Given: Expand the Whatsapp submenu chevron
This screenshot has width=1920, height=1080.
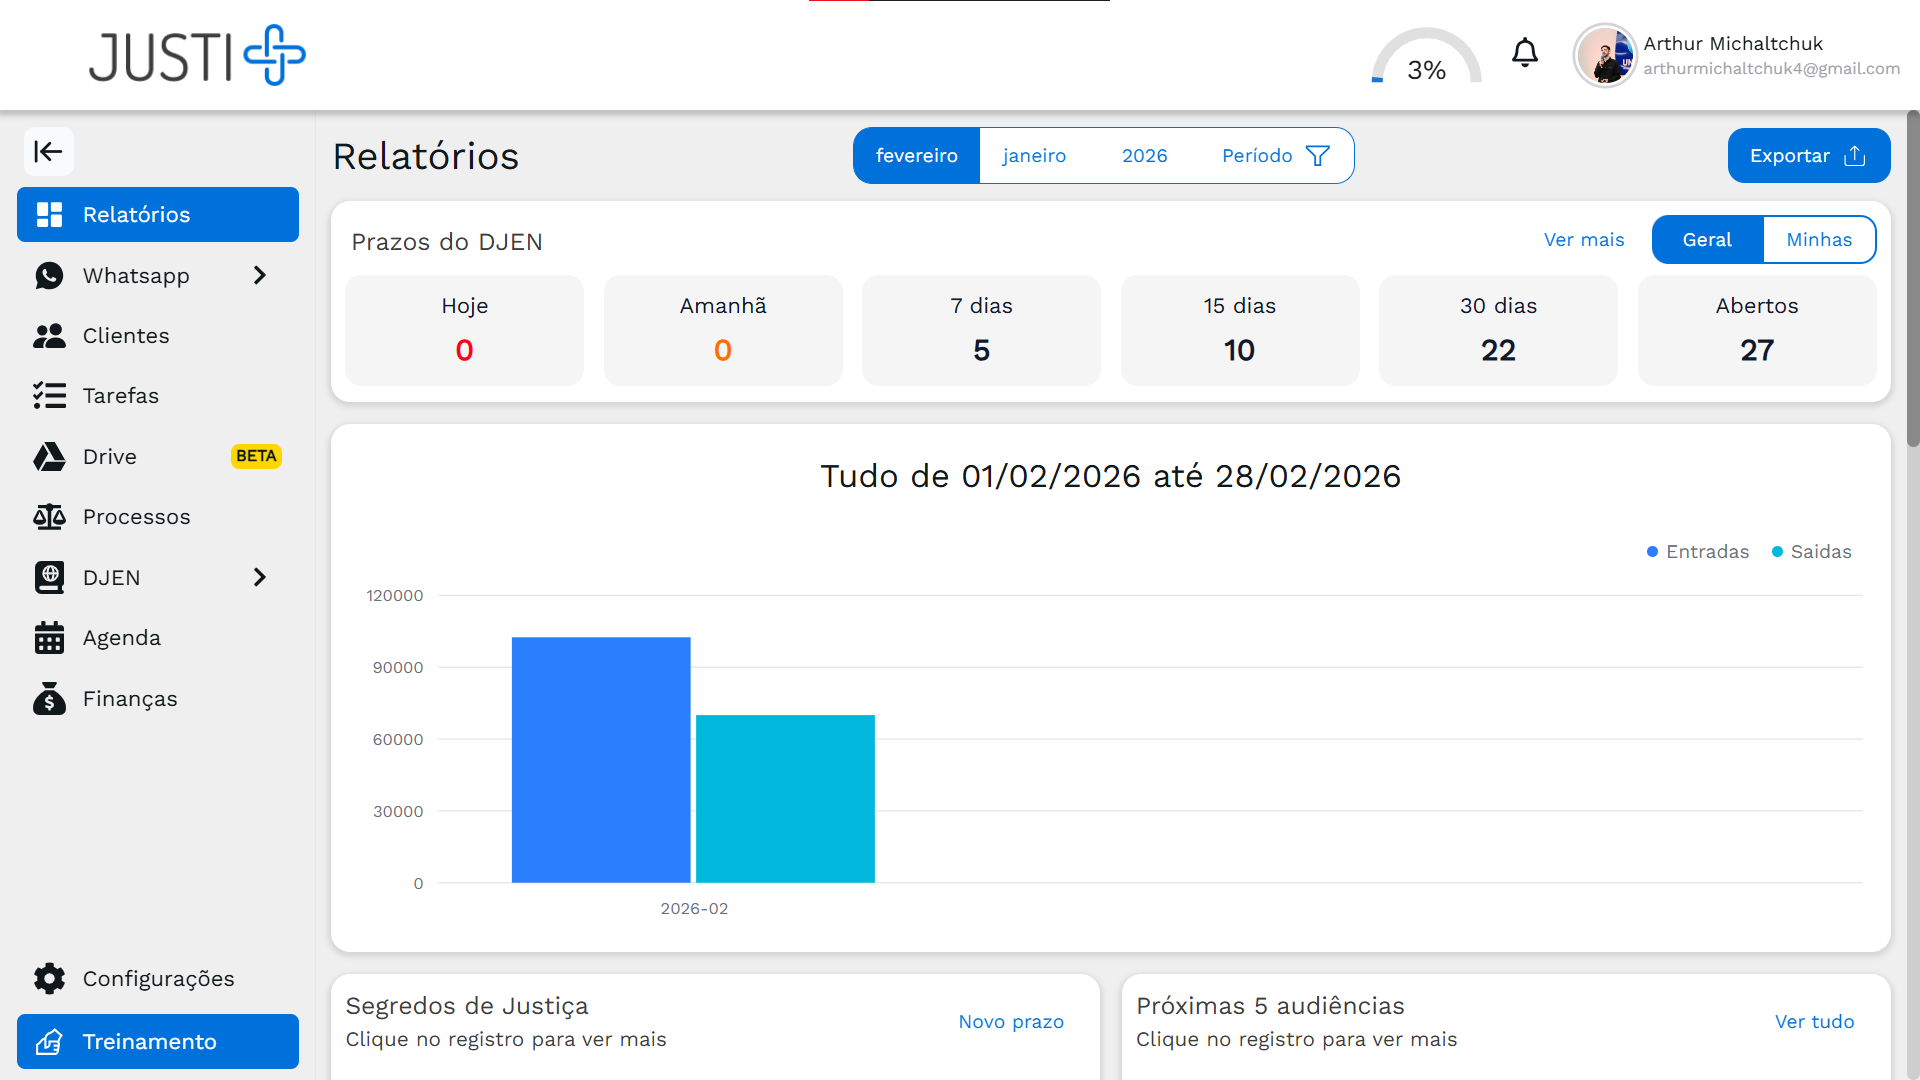Looking at the screenshot, I should point(260,275).
